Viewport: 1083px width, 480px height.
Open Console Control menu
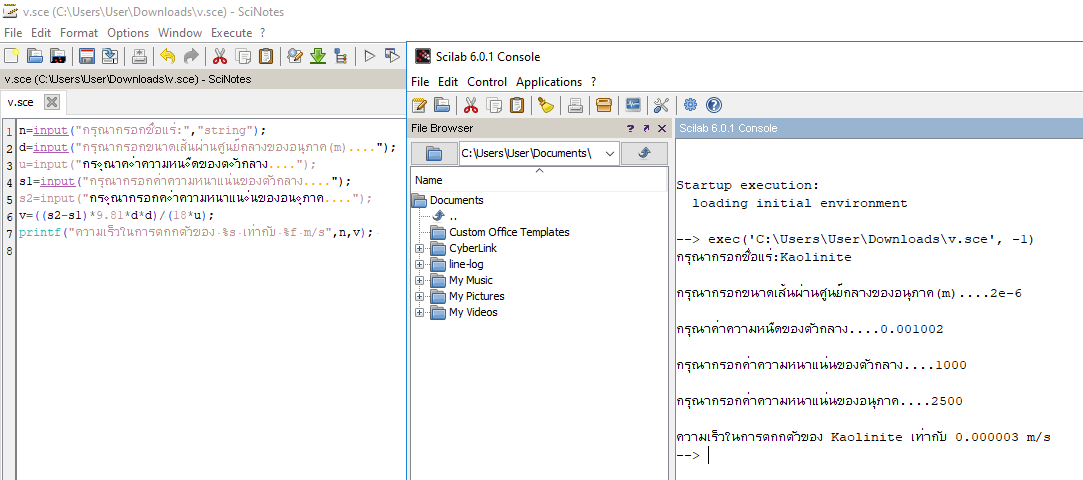pyautogui.click(x=487, y=81)
